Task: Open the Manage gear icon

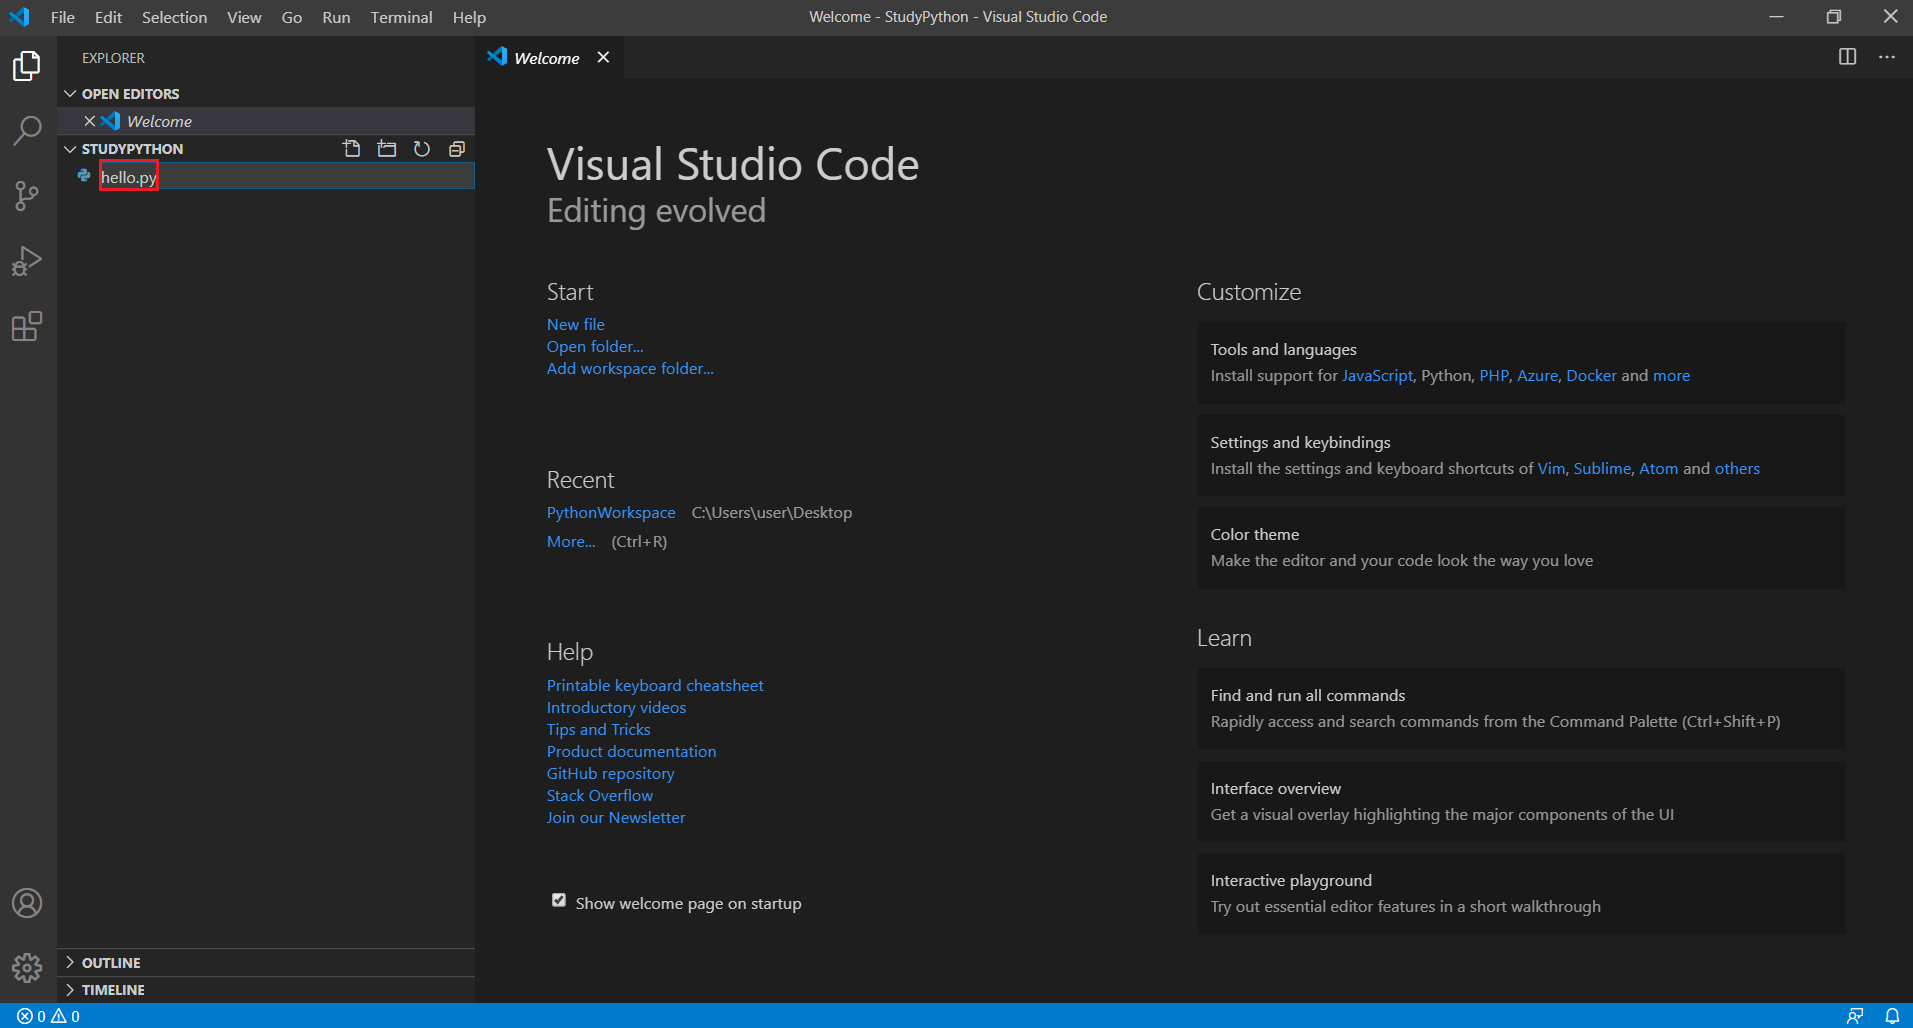Action: tap(27, 967)
